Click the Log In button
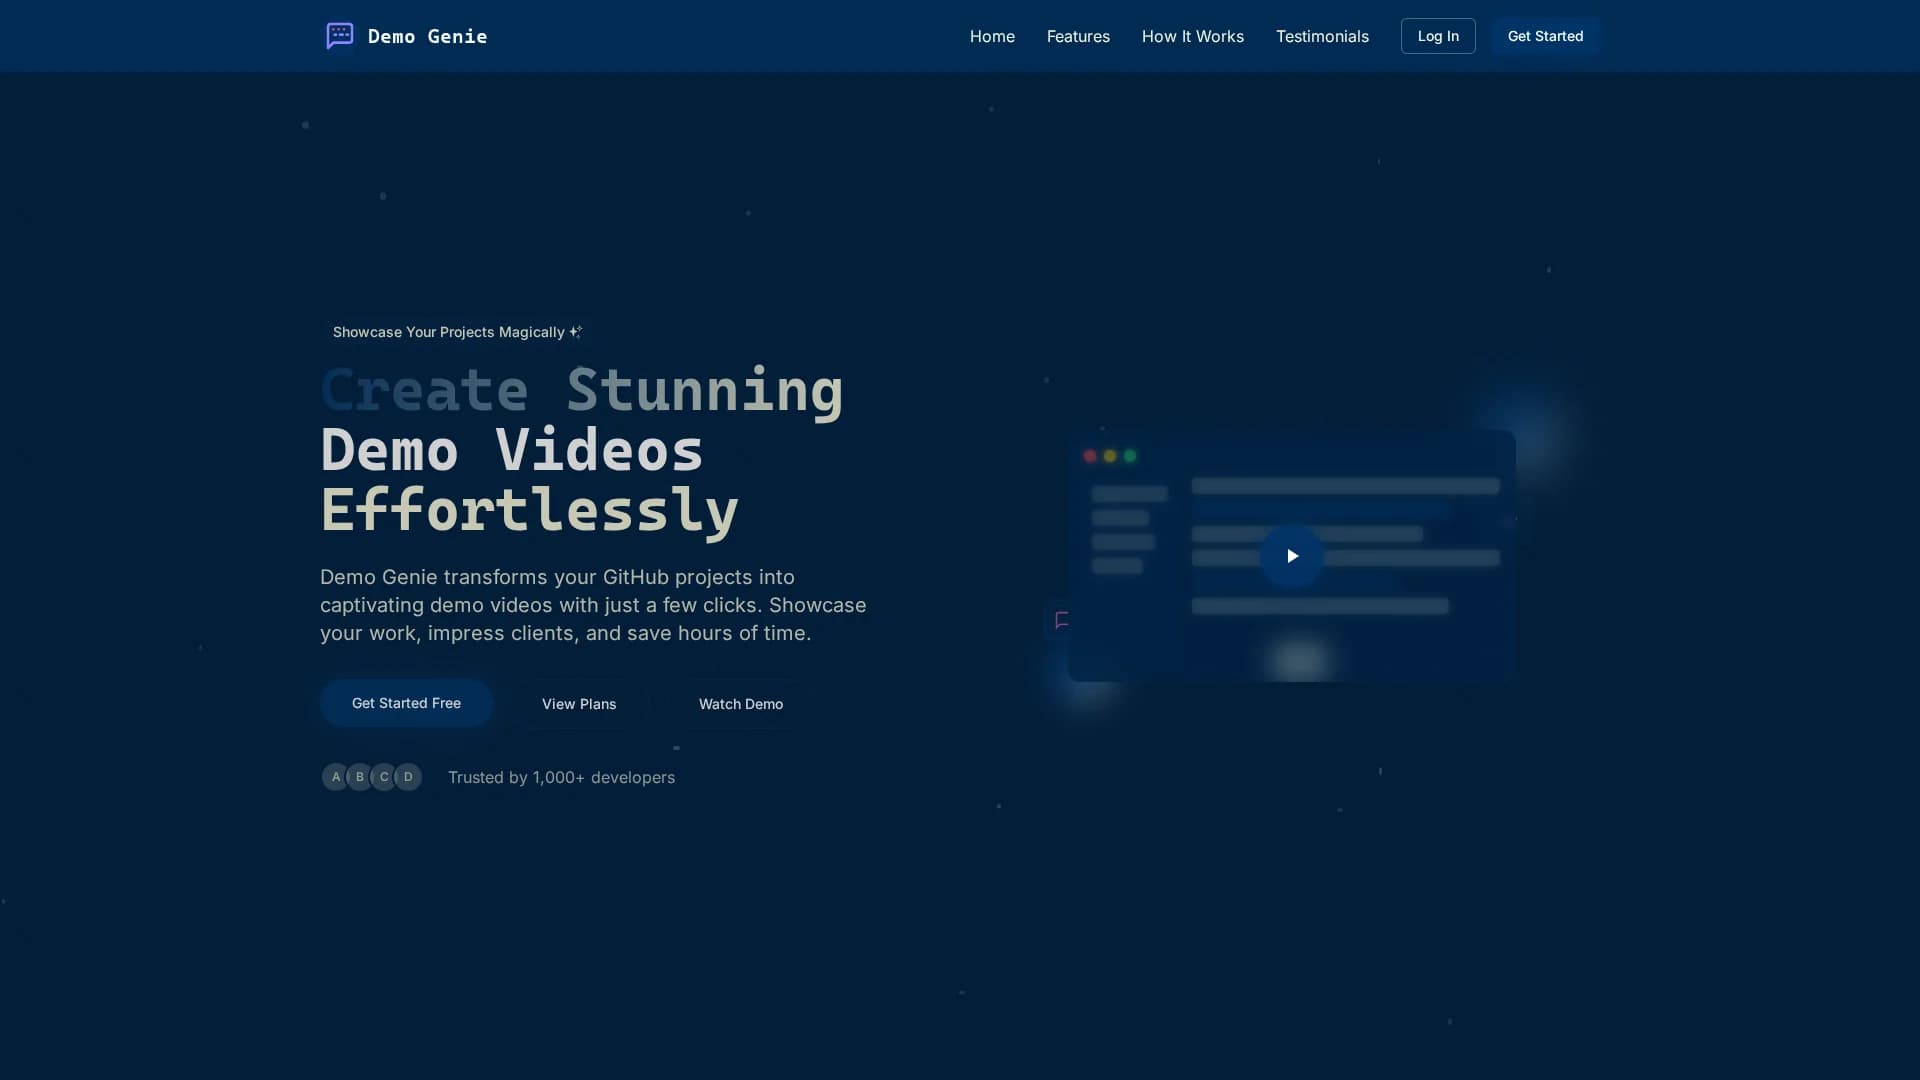Screen dimensions: 1920x1080 (1438, 36)
